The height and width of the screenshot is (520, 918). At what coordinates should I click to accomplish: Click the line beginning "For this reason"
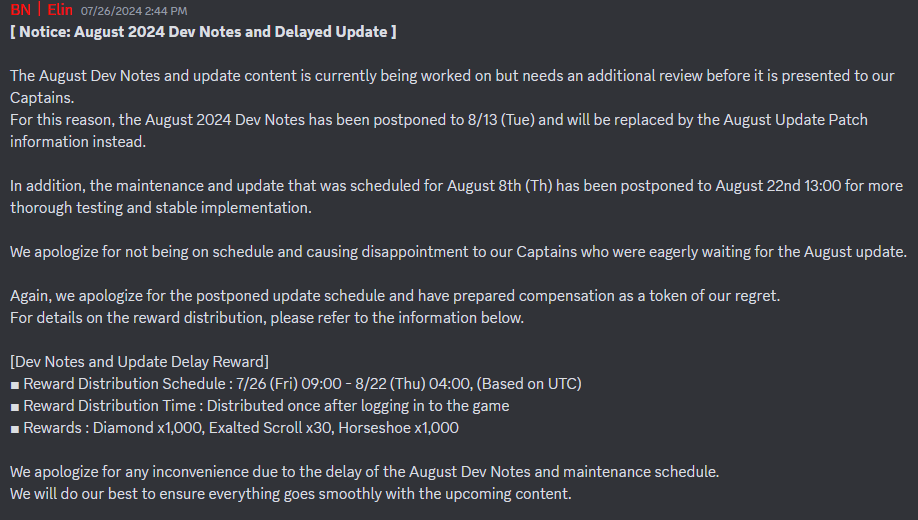pyautogui.click(x=439, y=120)
